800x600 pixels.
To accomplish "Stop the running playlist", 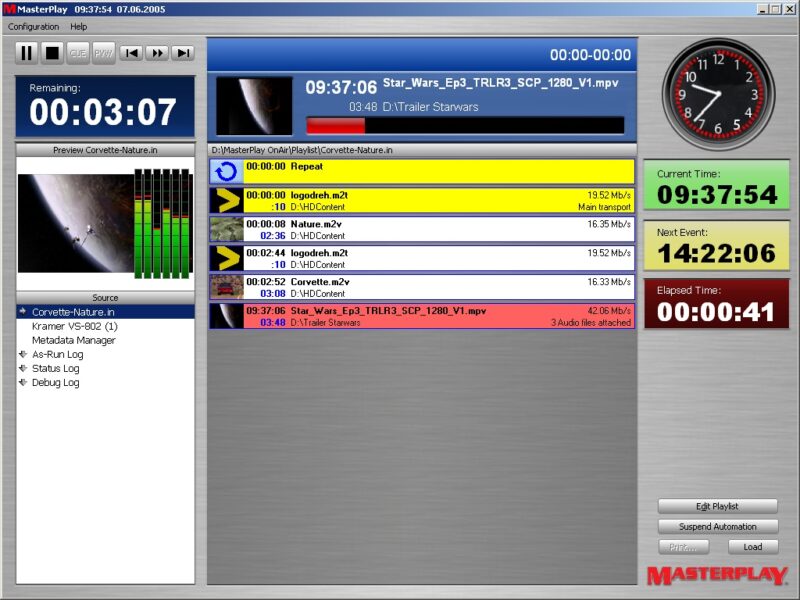I will tap(52, 53).
